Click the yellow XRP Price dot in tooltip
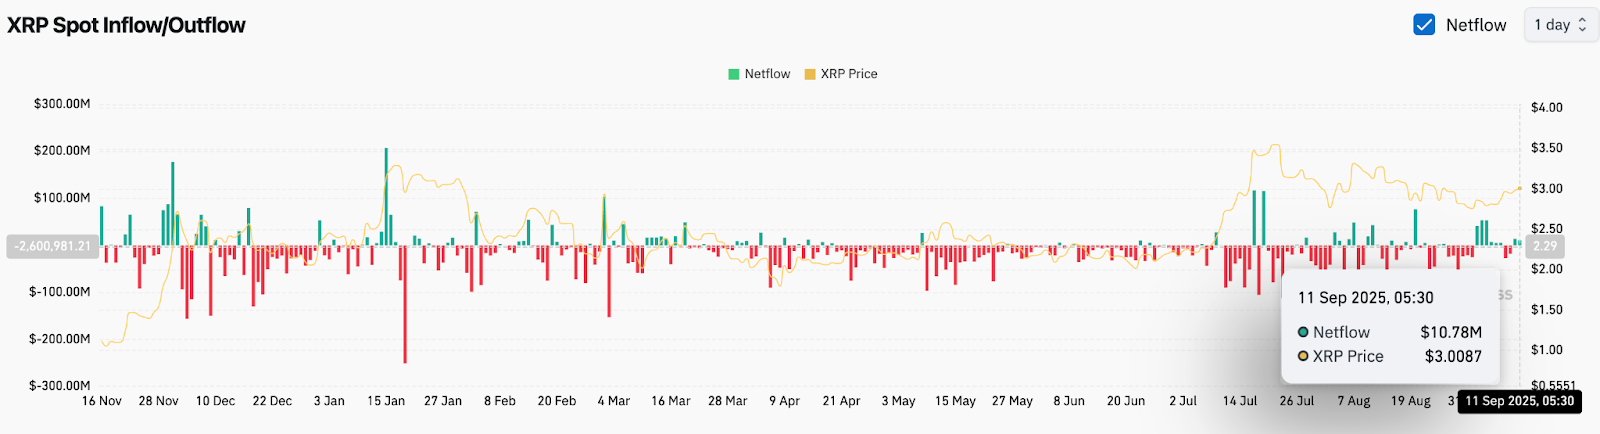 pyautogui.click(x=1303, y=356)
